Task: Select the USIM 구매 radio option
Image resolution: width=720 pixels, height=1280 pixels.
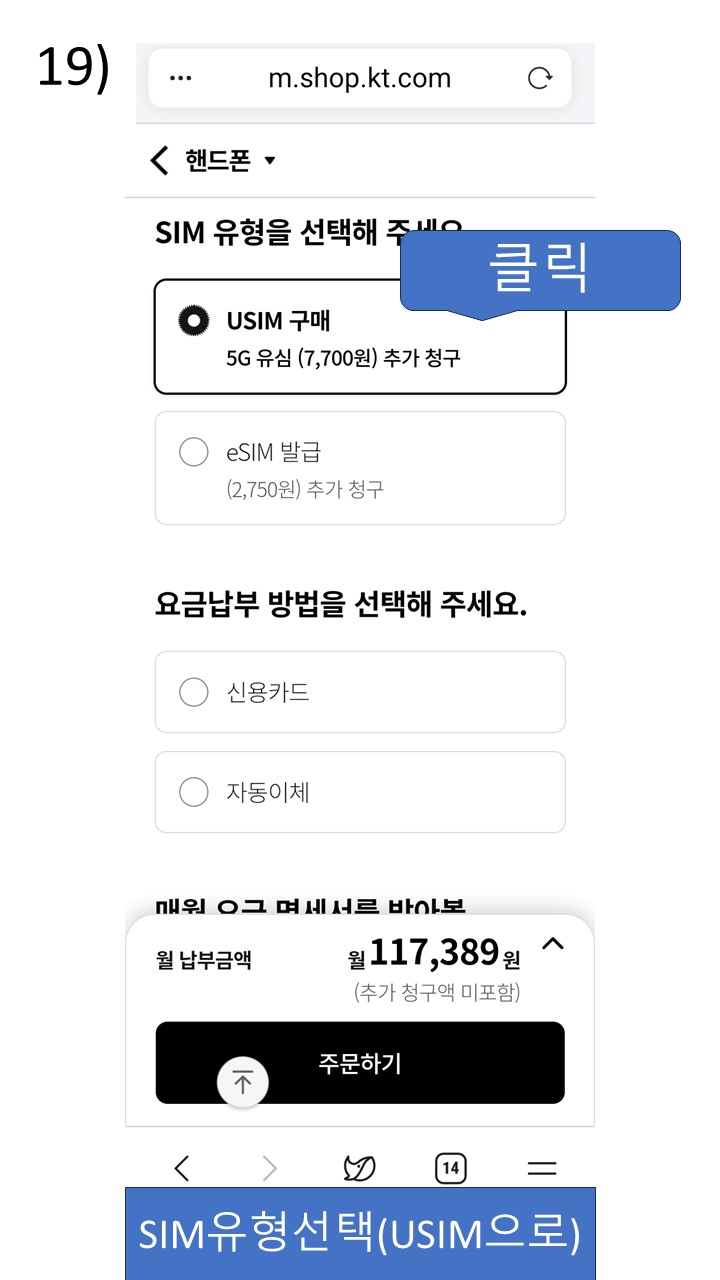Action: [x=360, y=337]
